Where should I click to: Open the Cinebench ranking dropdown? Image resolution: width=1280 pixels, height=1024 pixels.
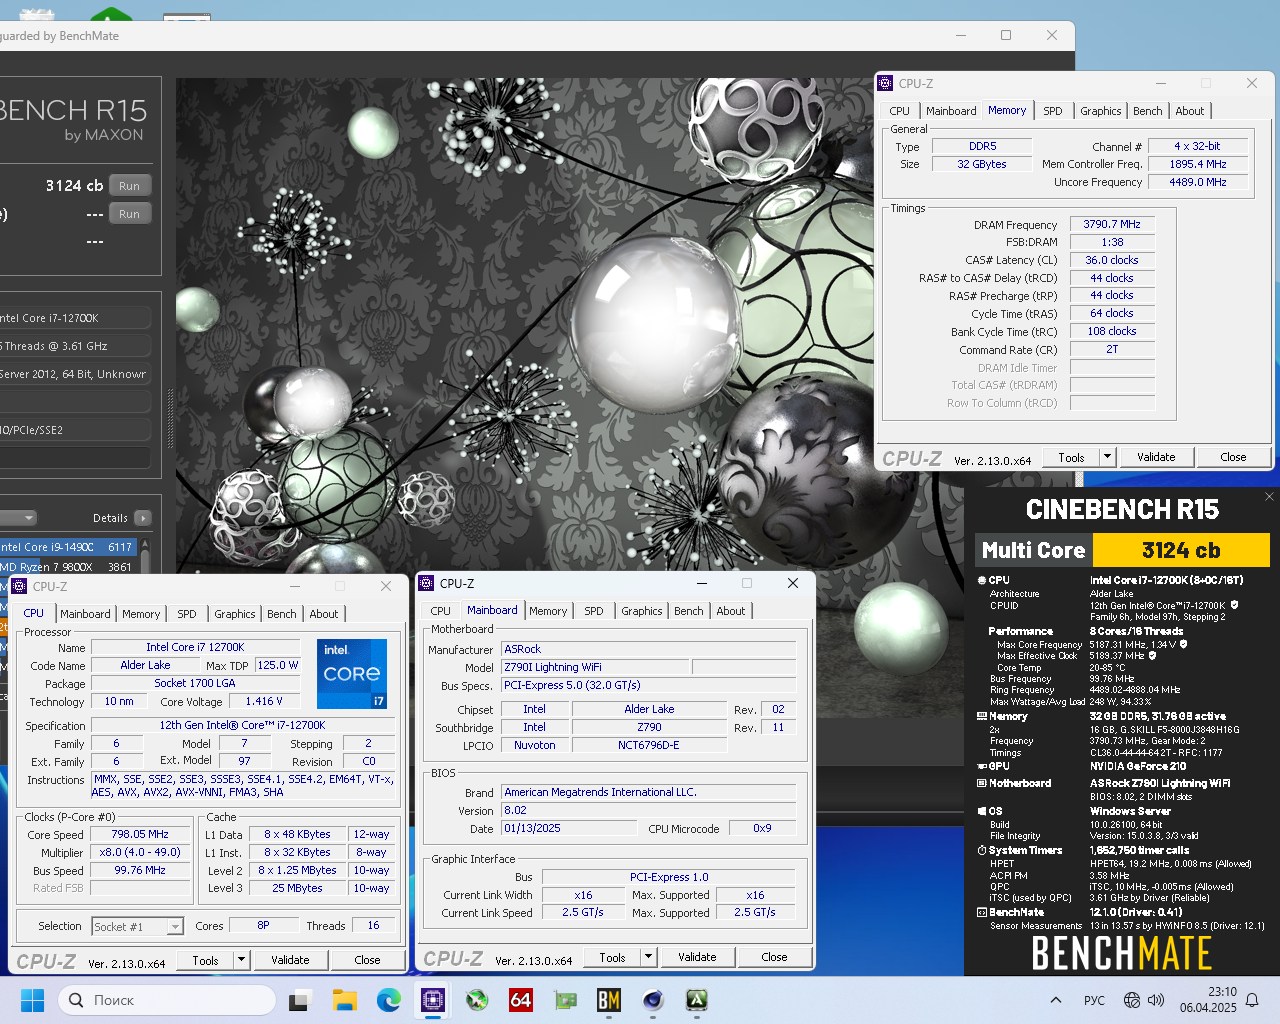pyautogui.click(x=18, y=518)
